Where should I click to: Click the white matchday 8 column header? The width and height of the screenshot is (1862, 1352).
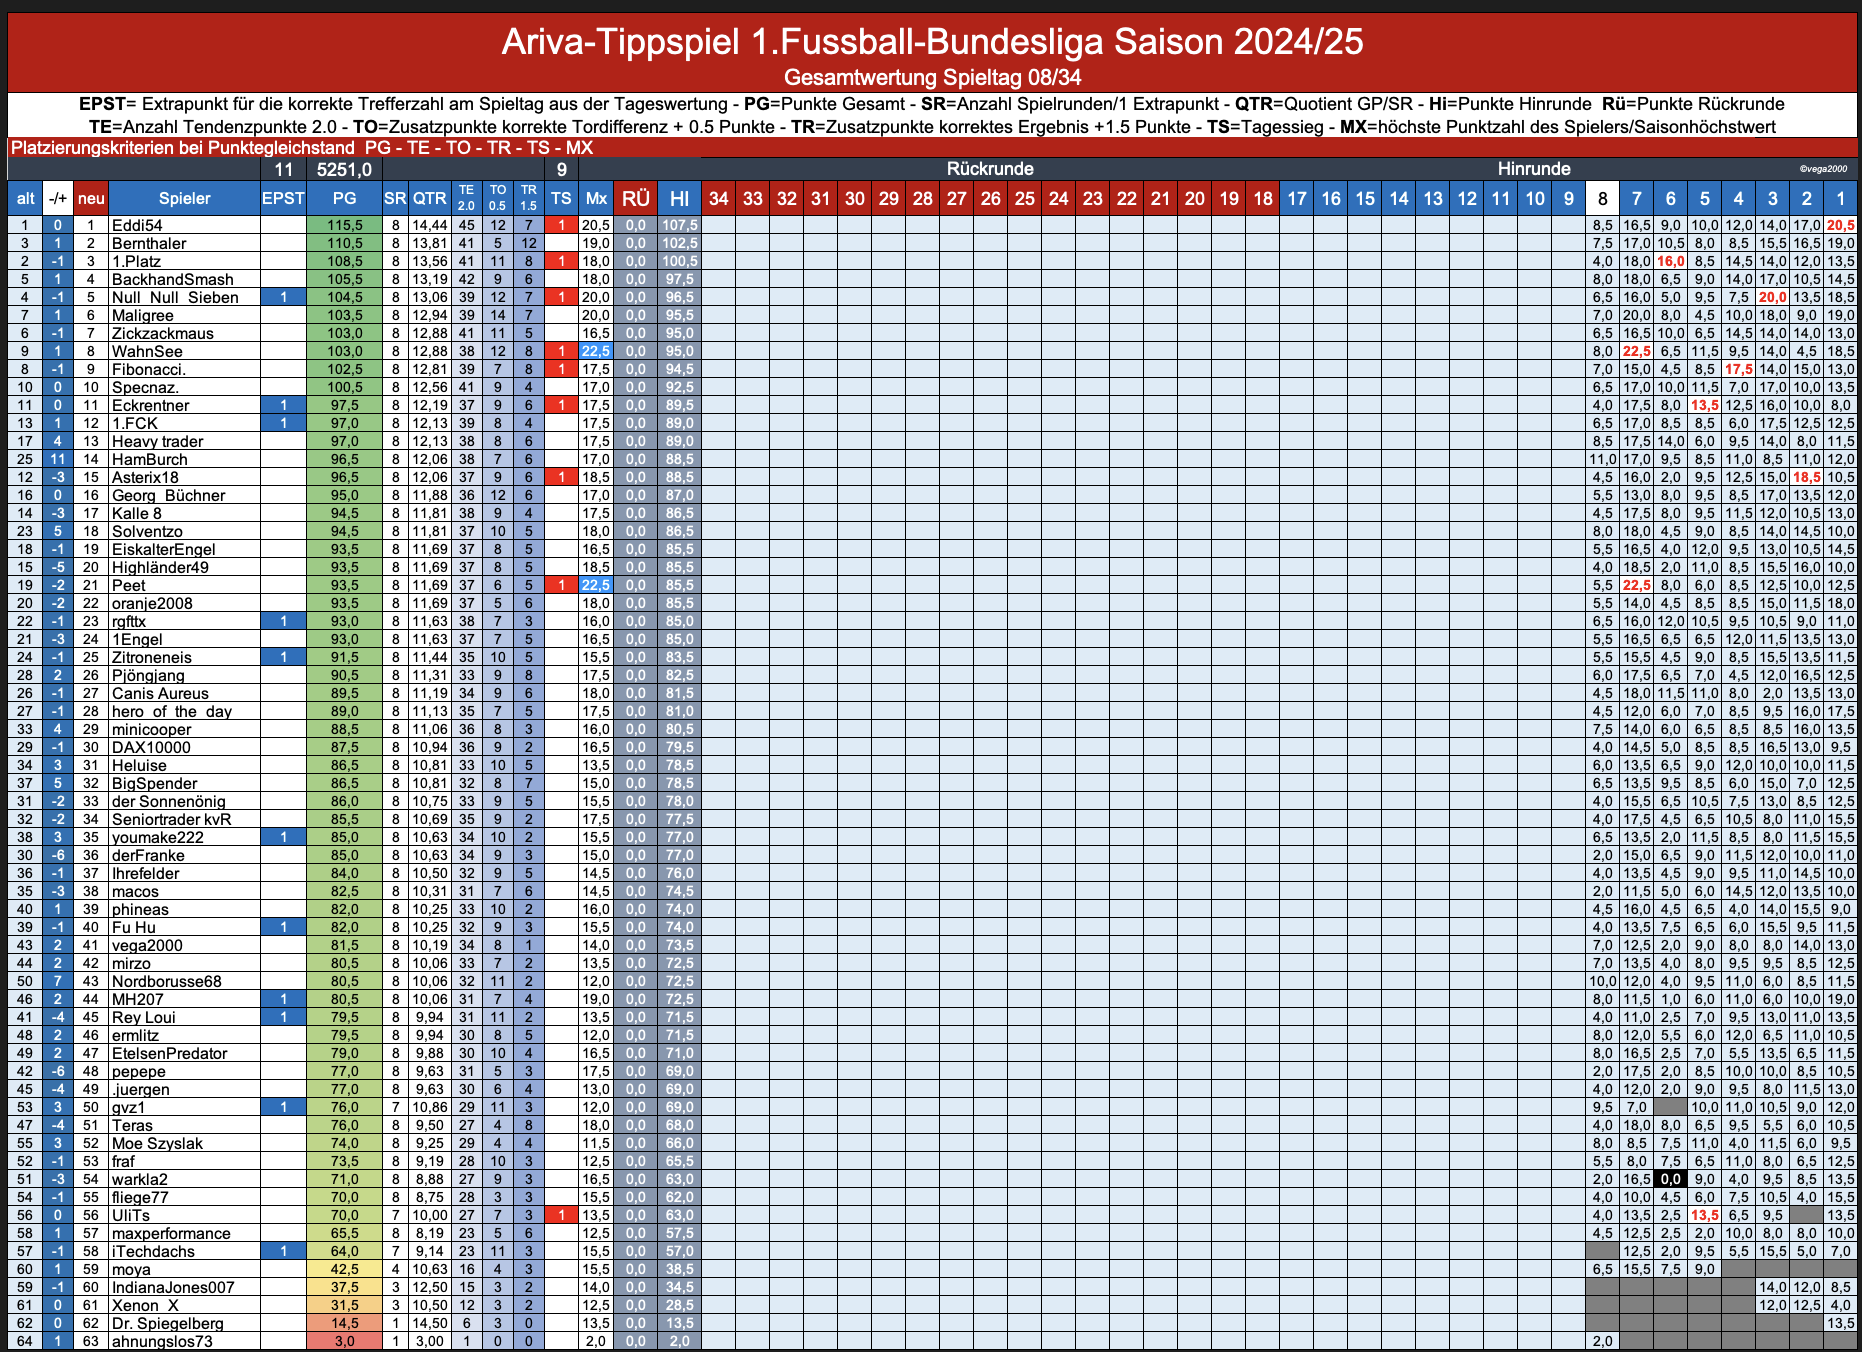tap(1603, 198)
